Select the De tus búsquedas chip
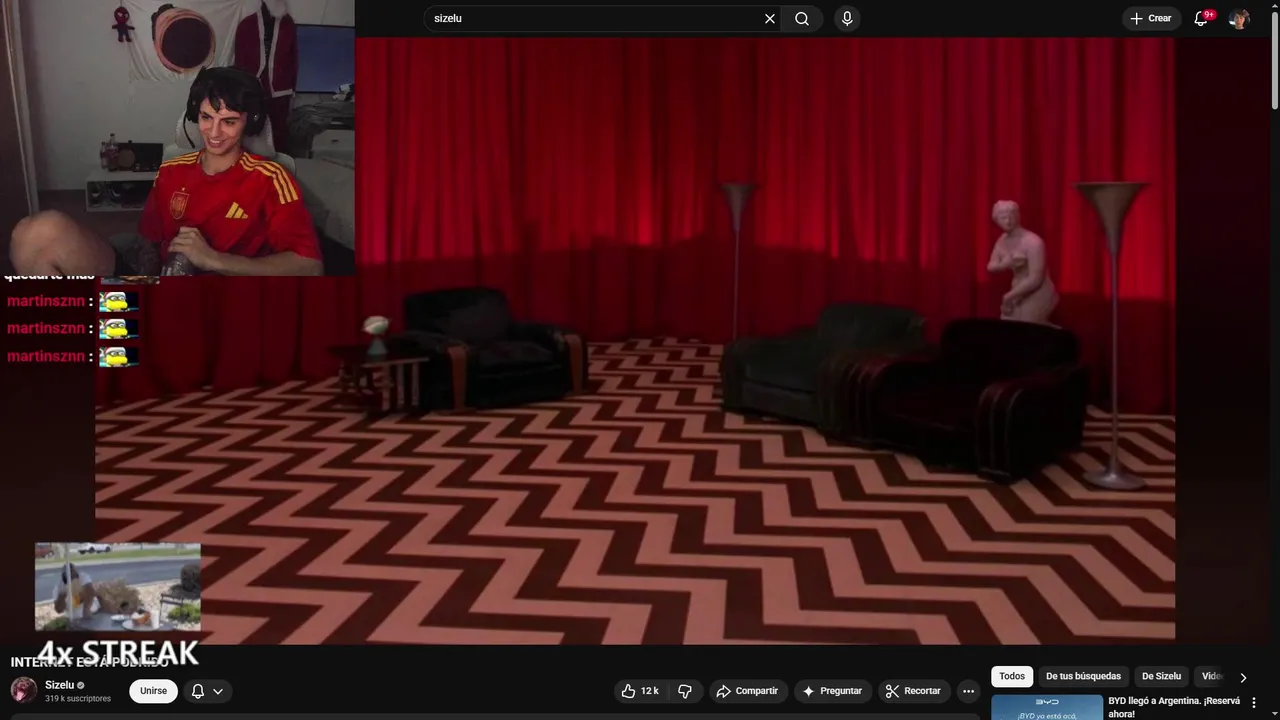 pyautogui.click(x=1083, y=677)
